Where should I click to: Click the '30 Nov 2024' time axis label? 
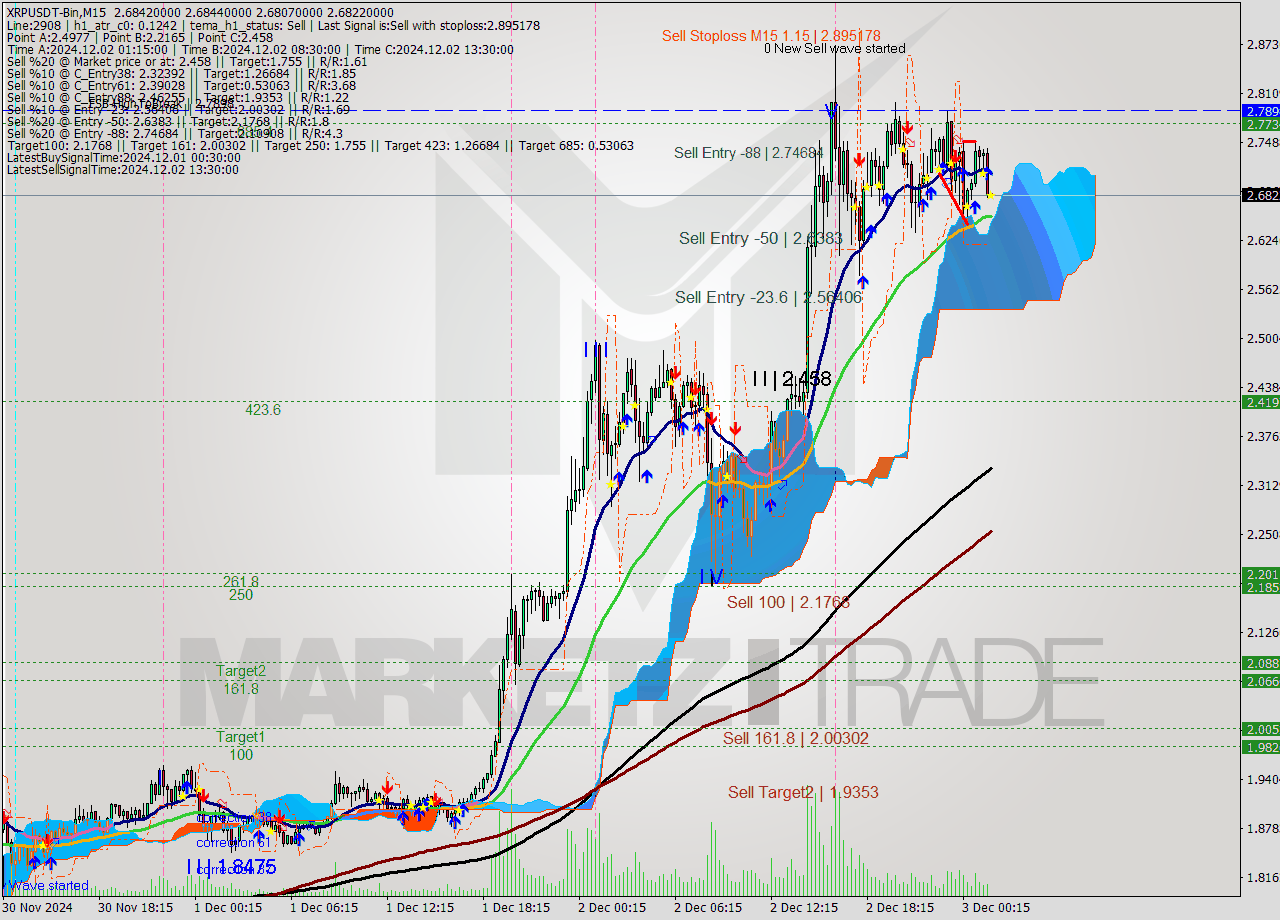38,908
